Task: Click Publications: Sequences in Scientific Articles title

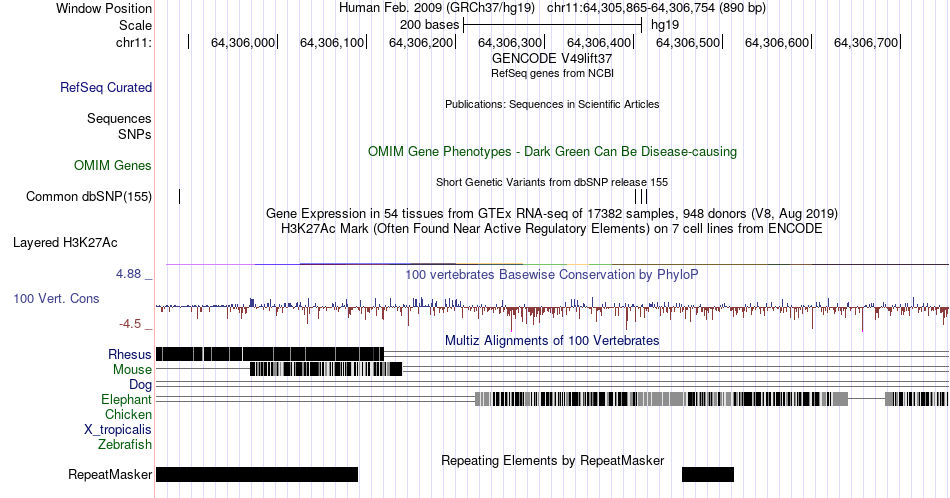Action: tap(552, 104)
